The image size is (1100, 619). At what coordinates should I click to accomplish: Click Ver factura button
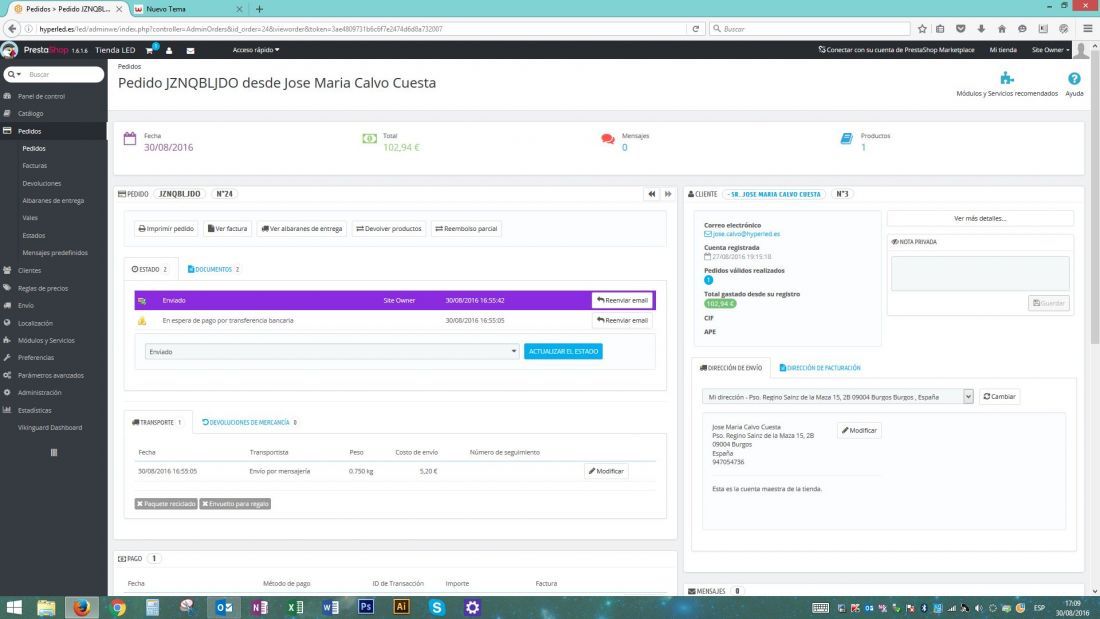[227, 229]
